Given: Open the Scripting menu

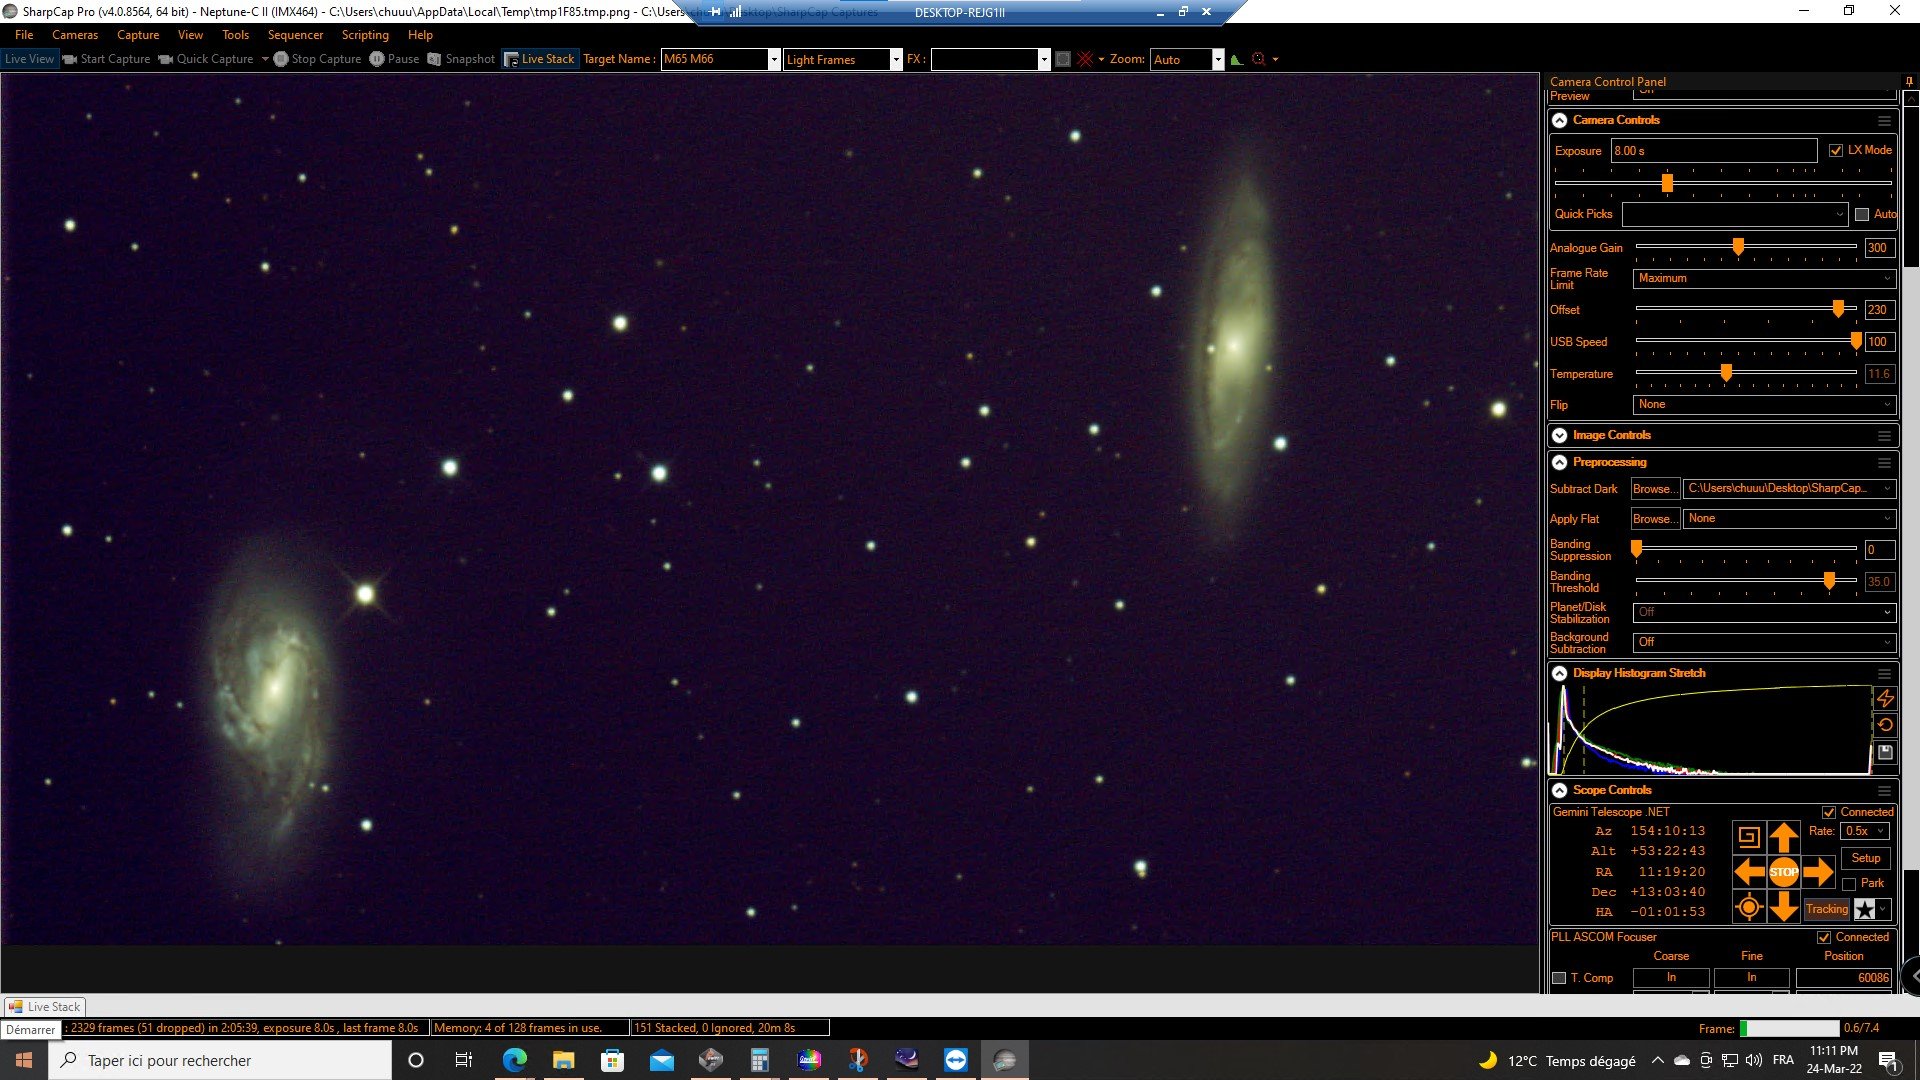Looking at the screenshot, I should [x=365, y=35].
